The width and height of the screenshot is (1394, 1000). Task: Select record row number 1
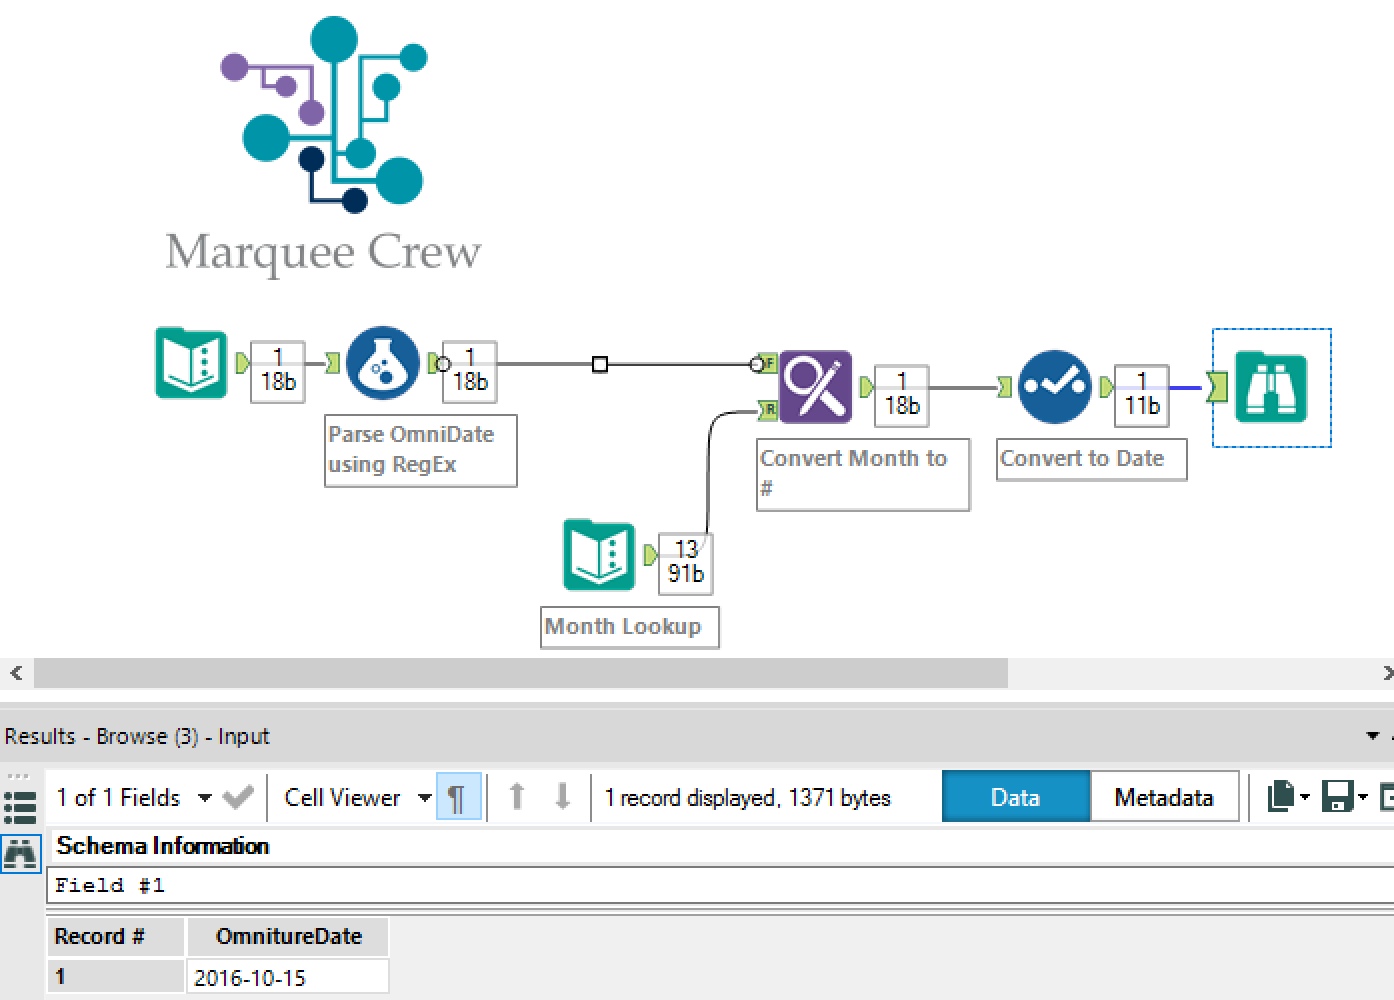[115, 977]
